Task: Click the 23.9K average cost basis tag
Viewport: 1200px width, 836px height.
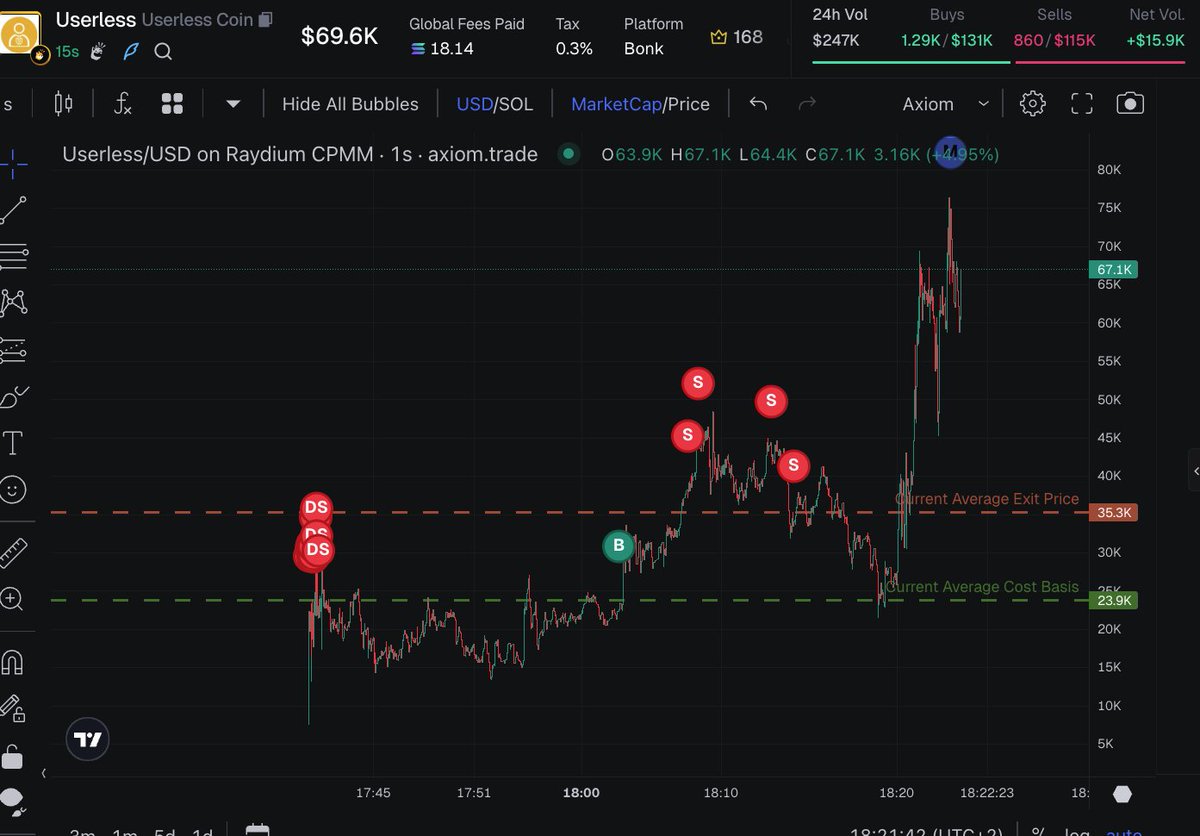Action: (x=1113, y=600)
